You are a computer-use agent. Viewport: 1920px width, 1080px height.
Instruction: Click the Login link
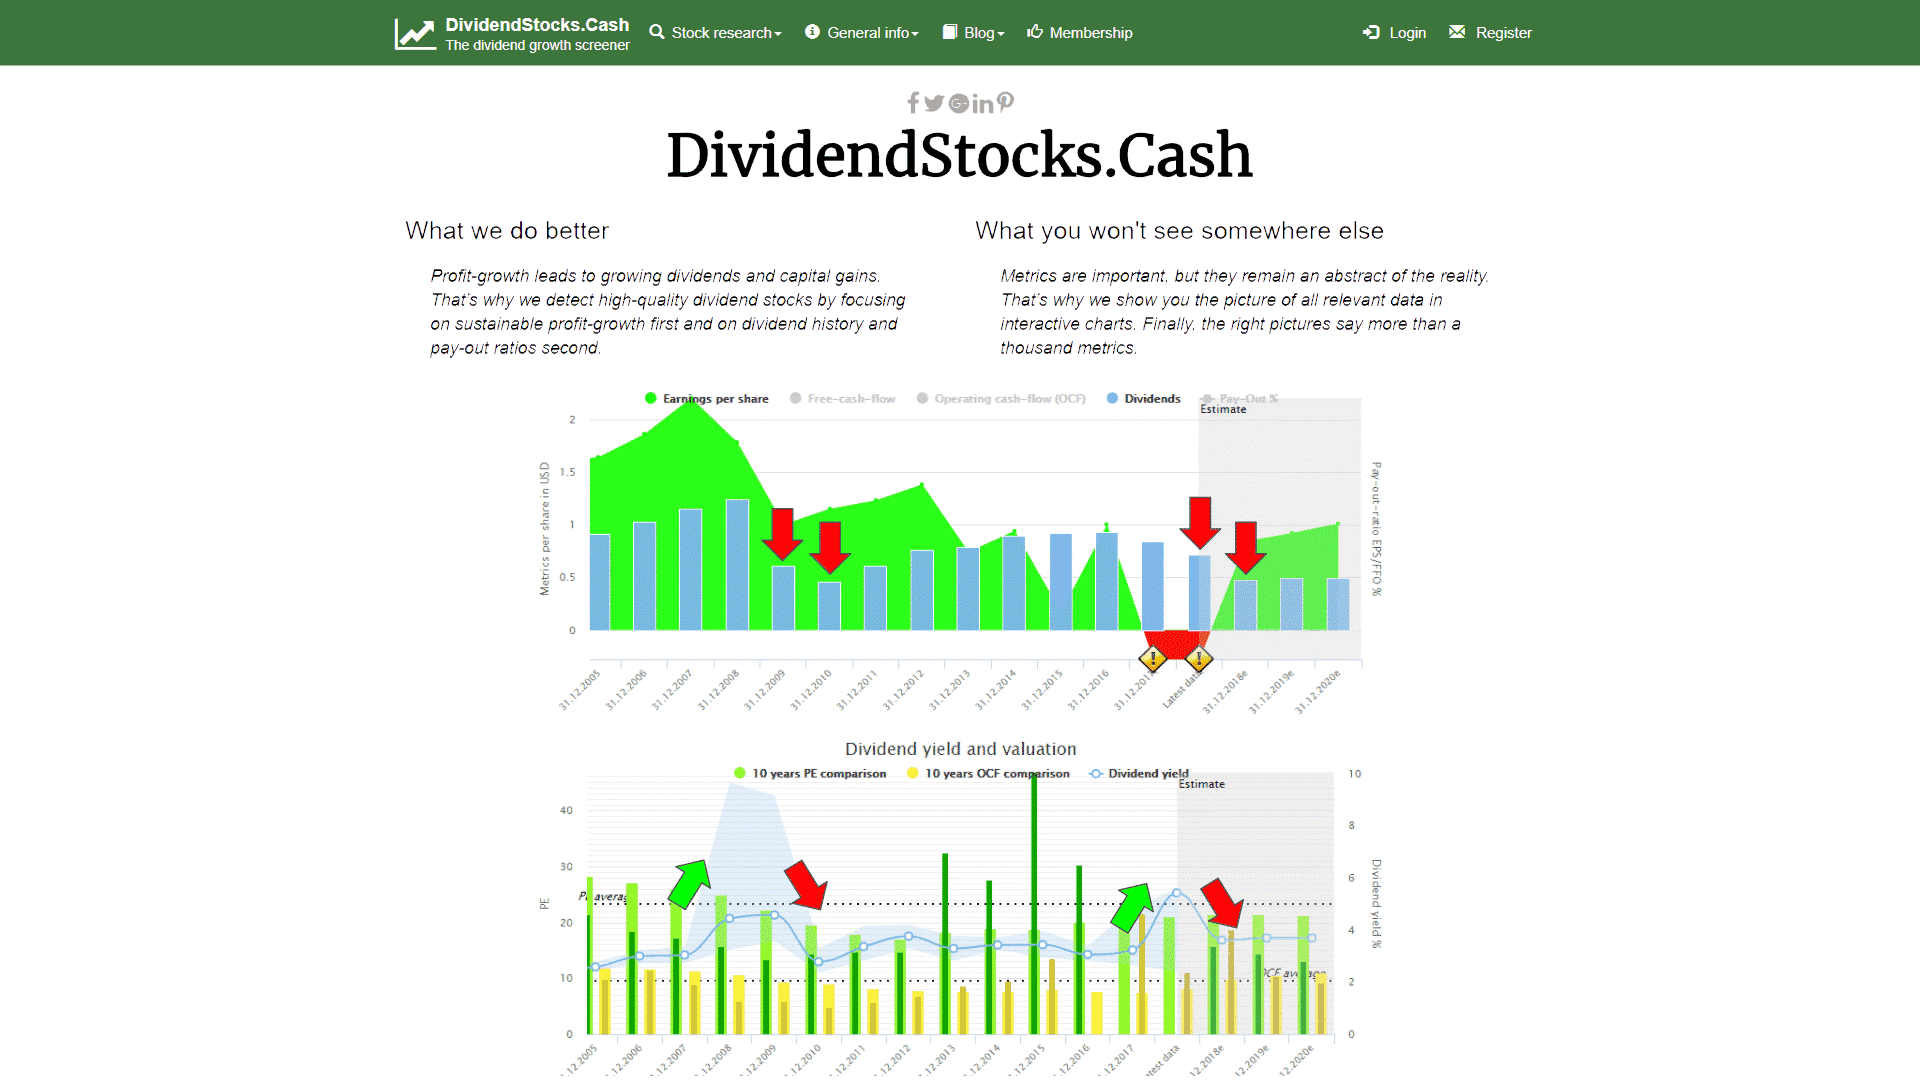pyautogui.click(x=1394, y=32)
